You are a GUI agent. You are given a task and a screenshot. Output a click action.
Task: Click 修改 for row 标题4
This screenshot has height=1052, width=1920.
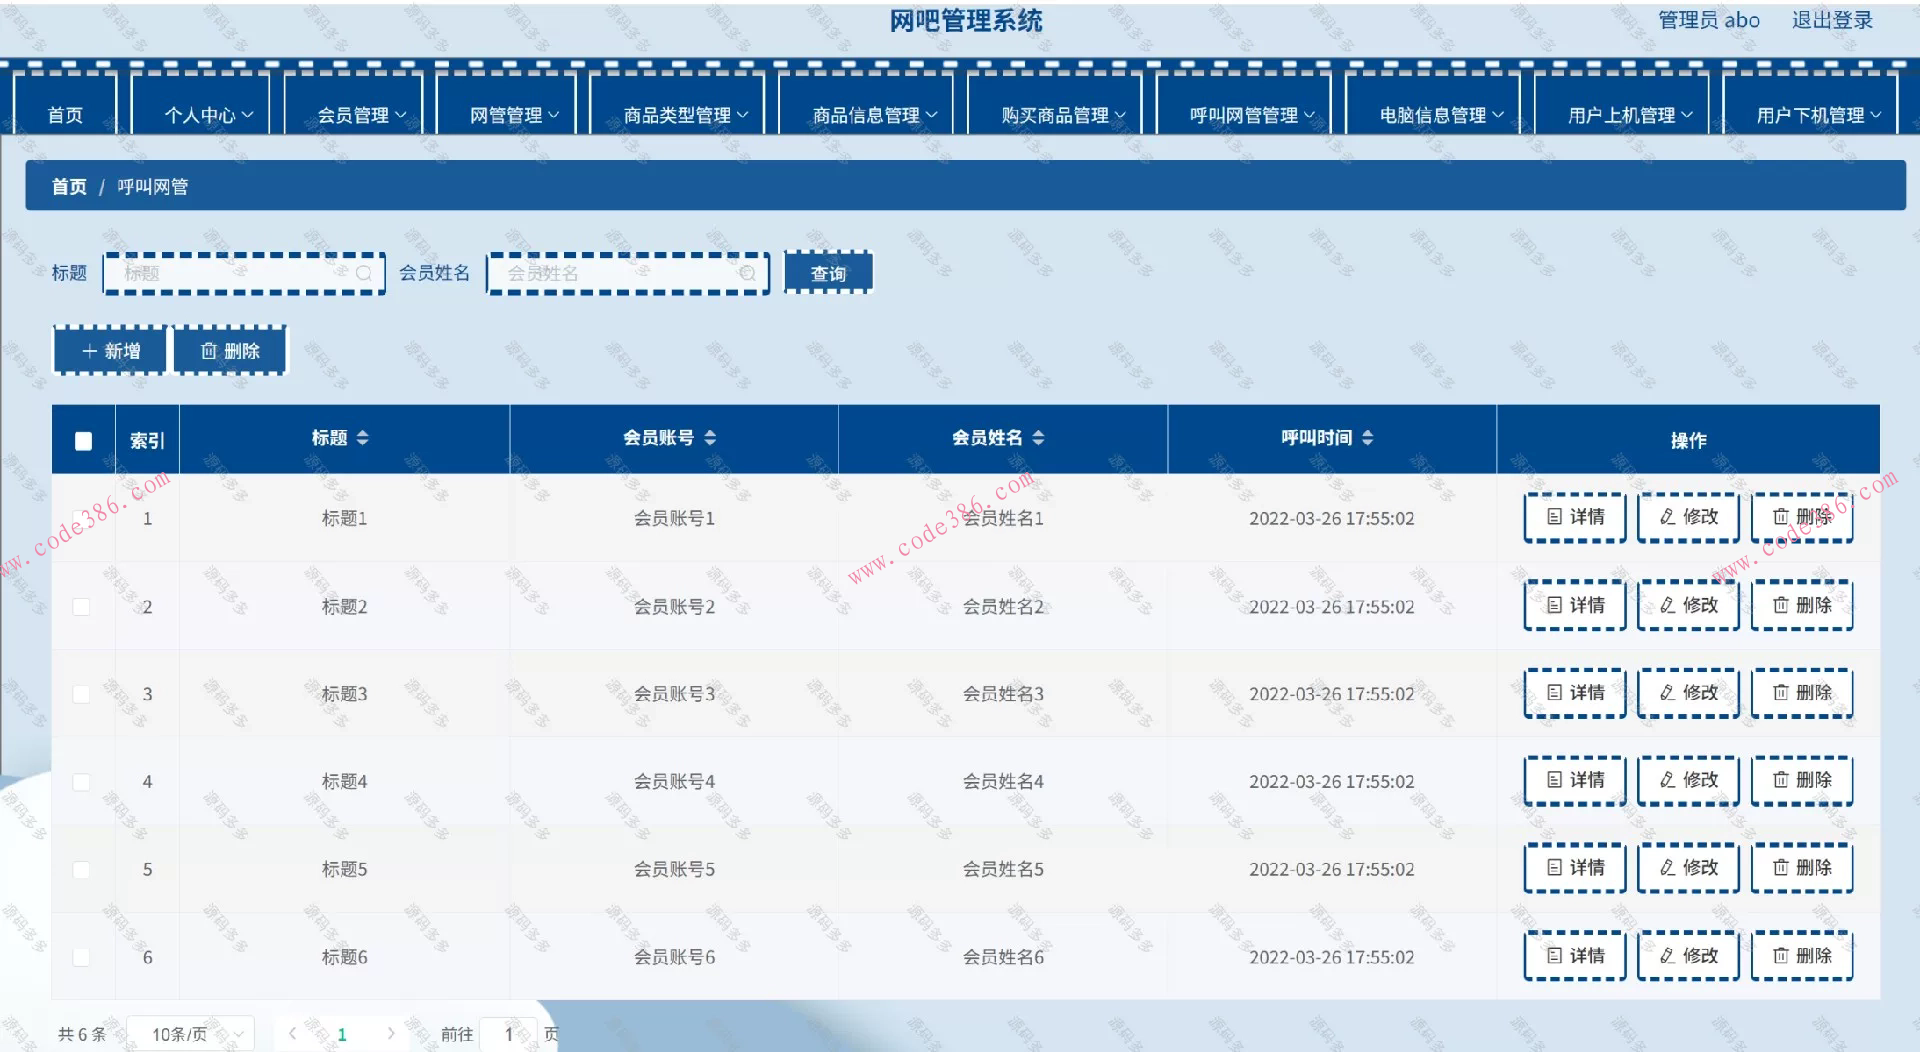1688,780
